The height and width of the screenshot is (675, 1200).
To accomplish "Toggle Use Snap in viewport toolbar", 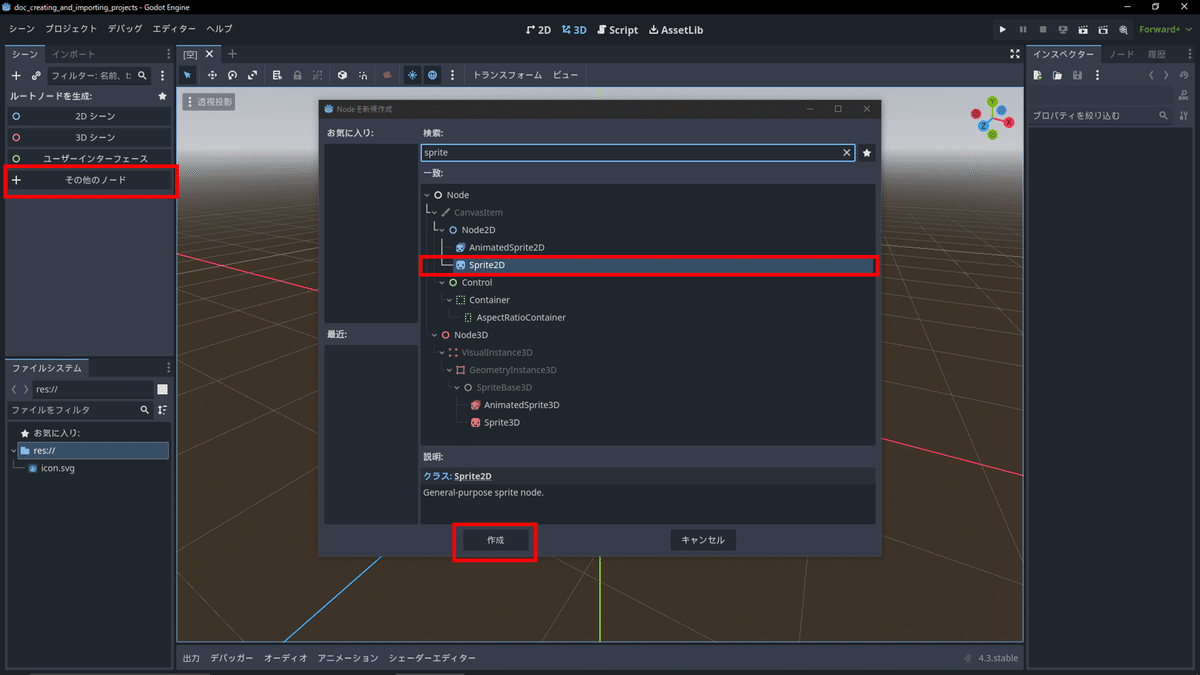I will tap(362, 75).
